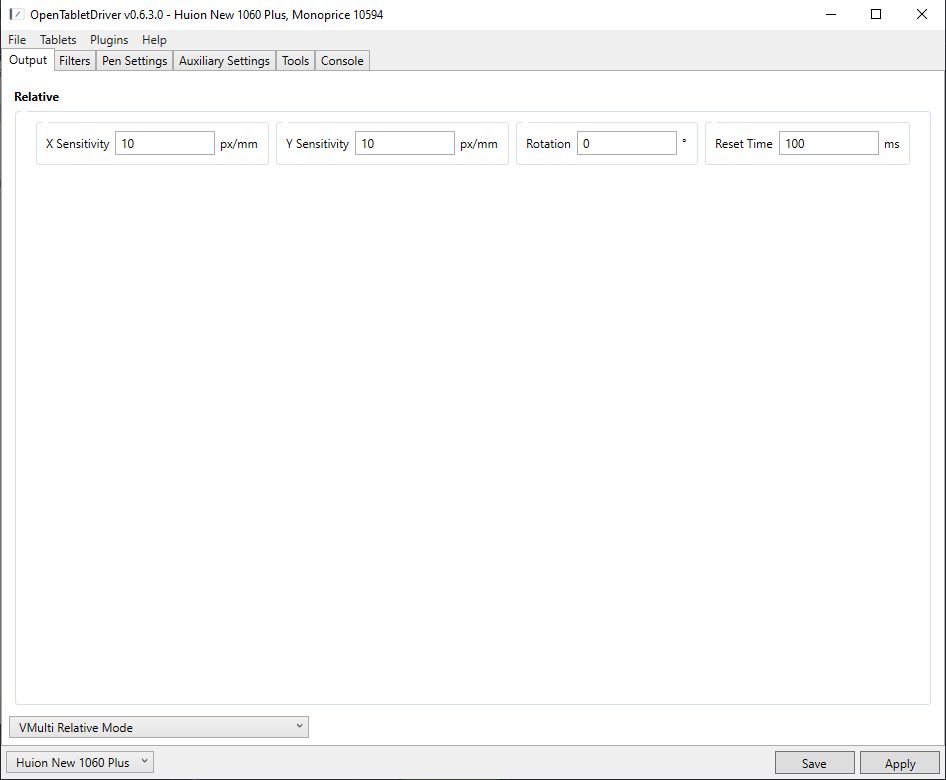The height and width of the screenshot is (780, 946).
Task: Switch to the Filters tab
Action: point(74,60)
